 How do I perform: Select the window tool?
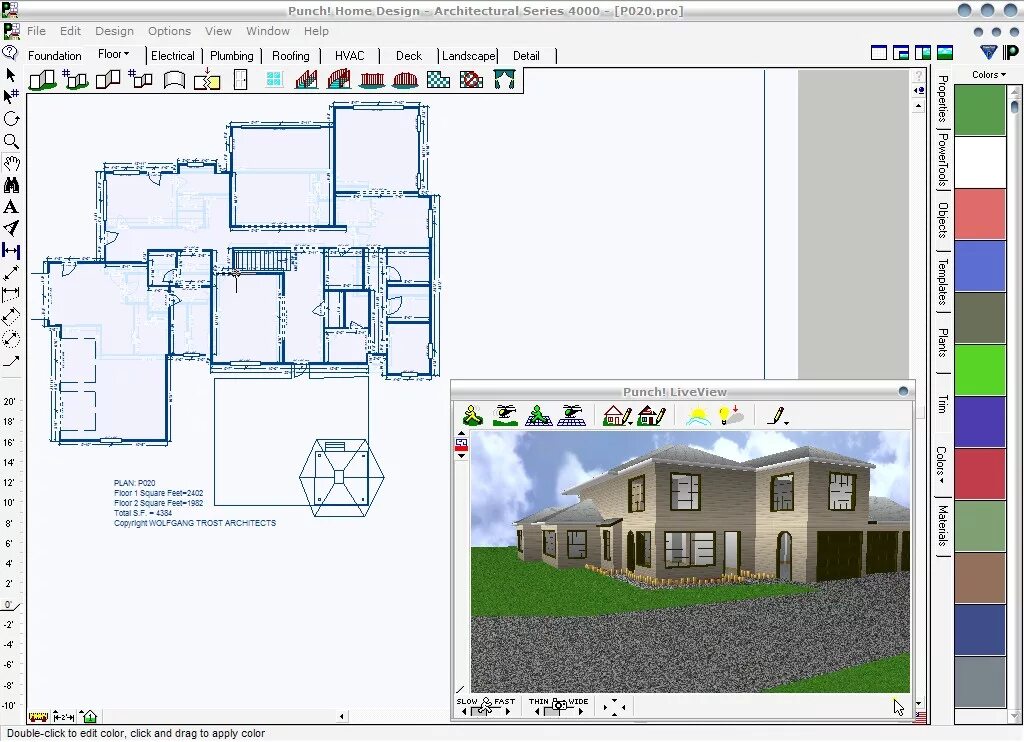point(274,80)
